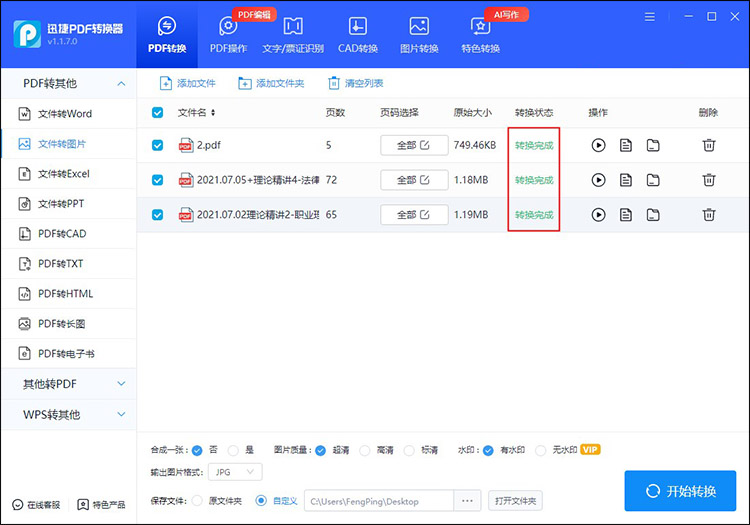This screenshot has width=750, height=525.
Task: Start conversion play icon for 2.pdf
Action: pos(598,145)
